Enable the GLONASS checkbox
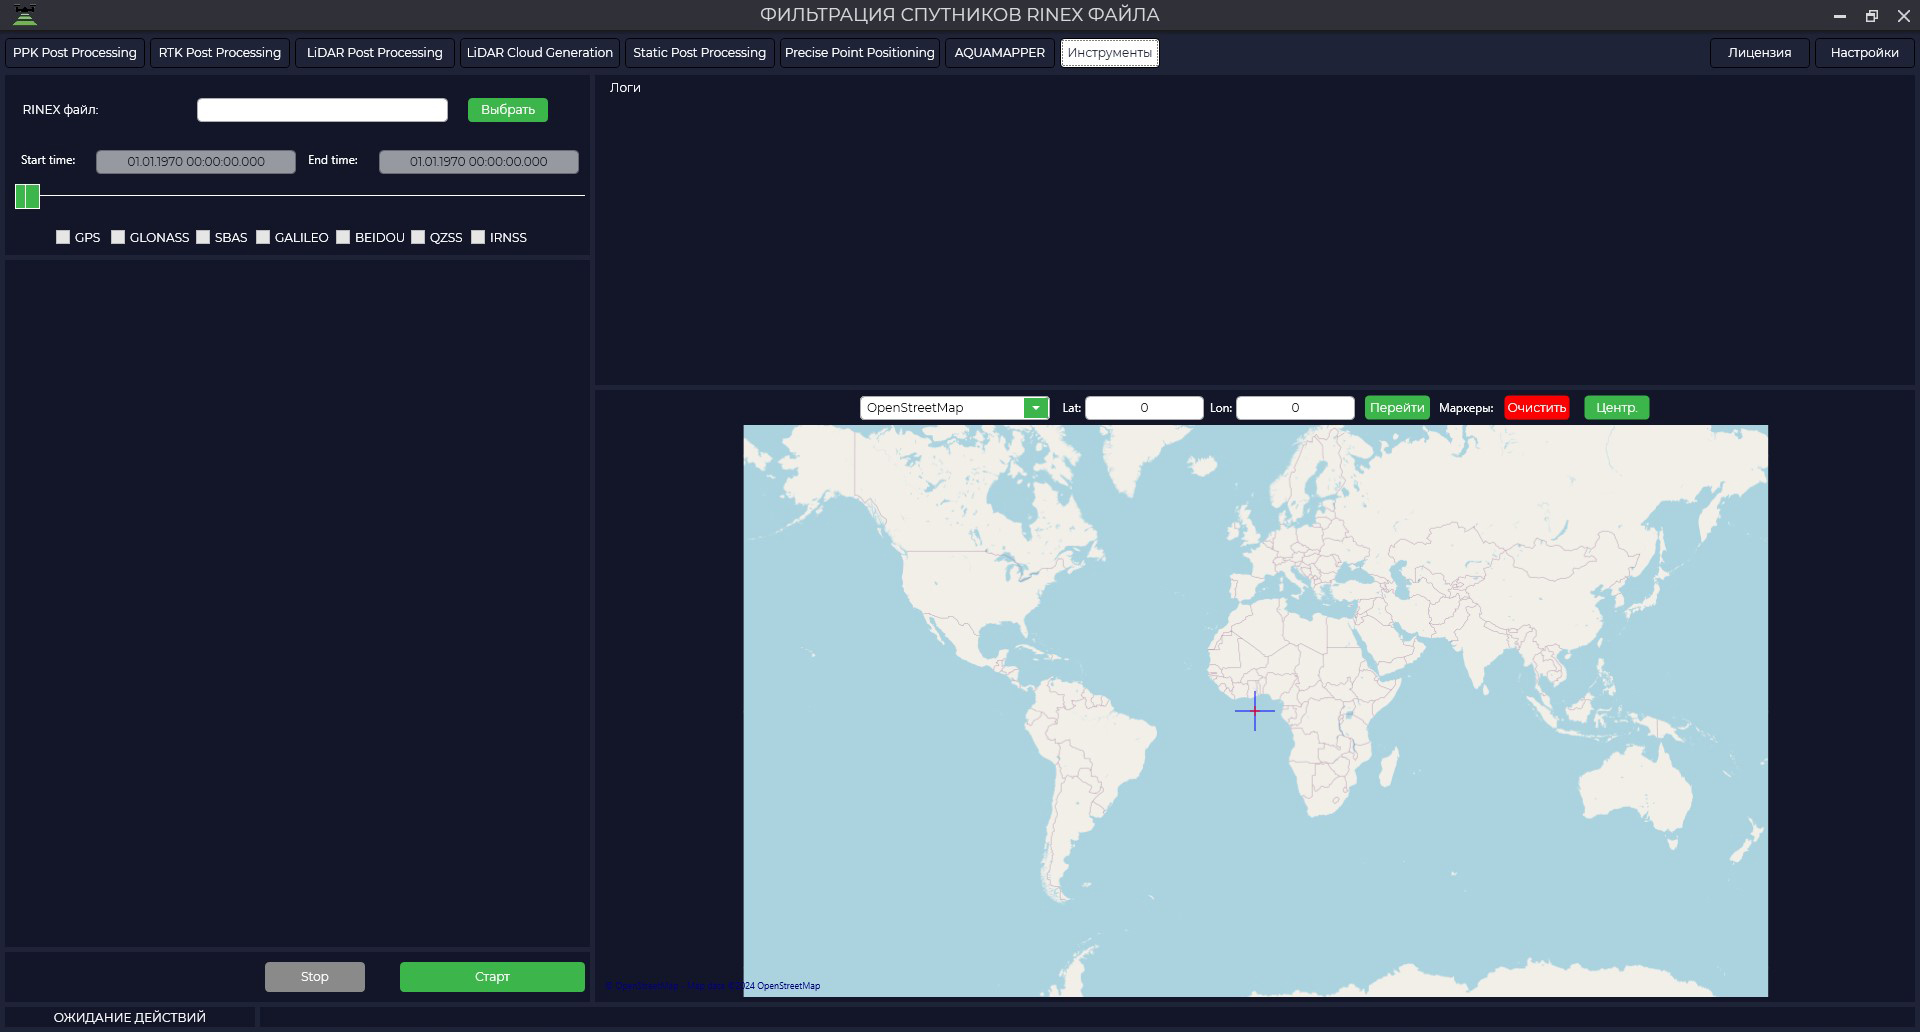Screen dimensions: 1920x1032 pyautogui.click(x=118, y=237)
